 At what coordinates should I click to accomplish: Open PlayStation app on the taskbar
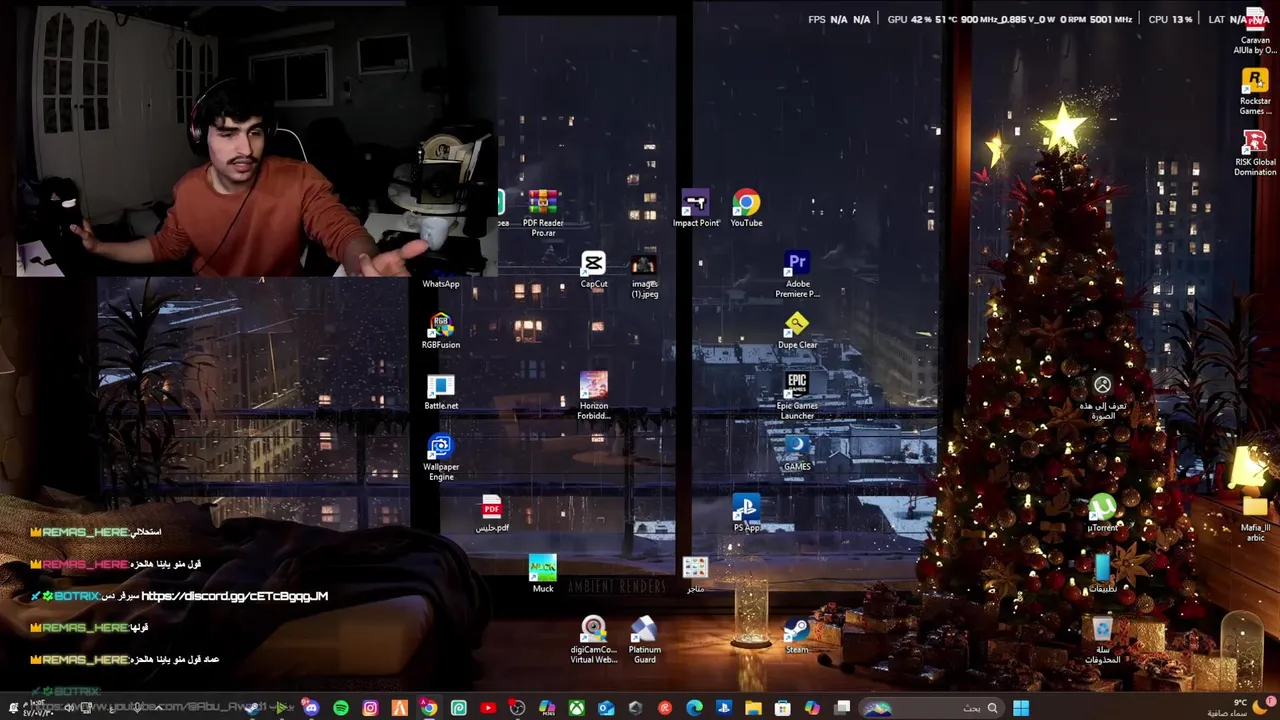click(x=724, y=708)
